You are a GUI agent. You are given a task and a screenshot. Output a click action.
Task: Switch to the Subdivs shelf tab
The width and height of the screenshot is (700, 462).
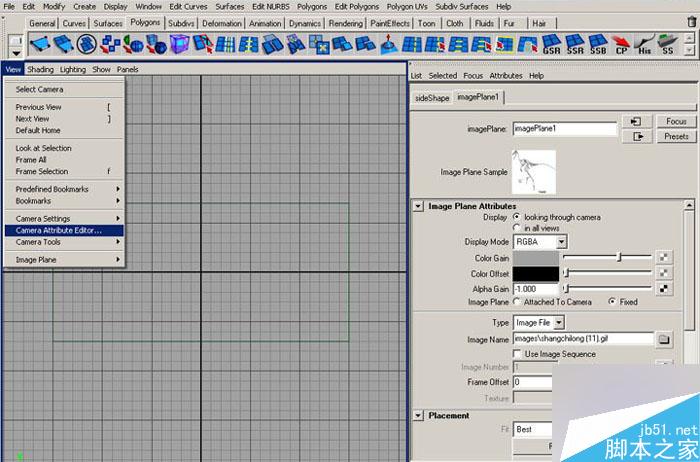[x=181, y=23]
